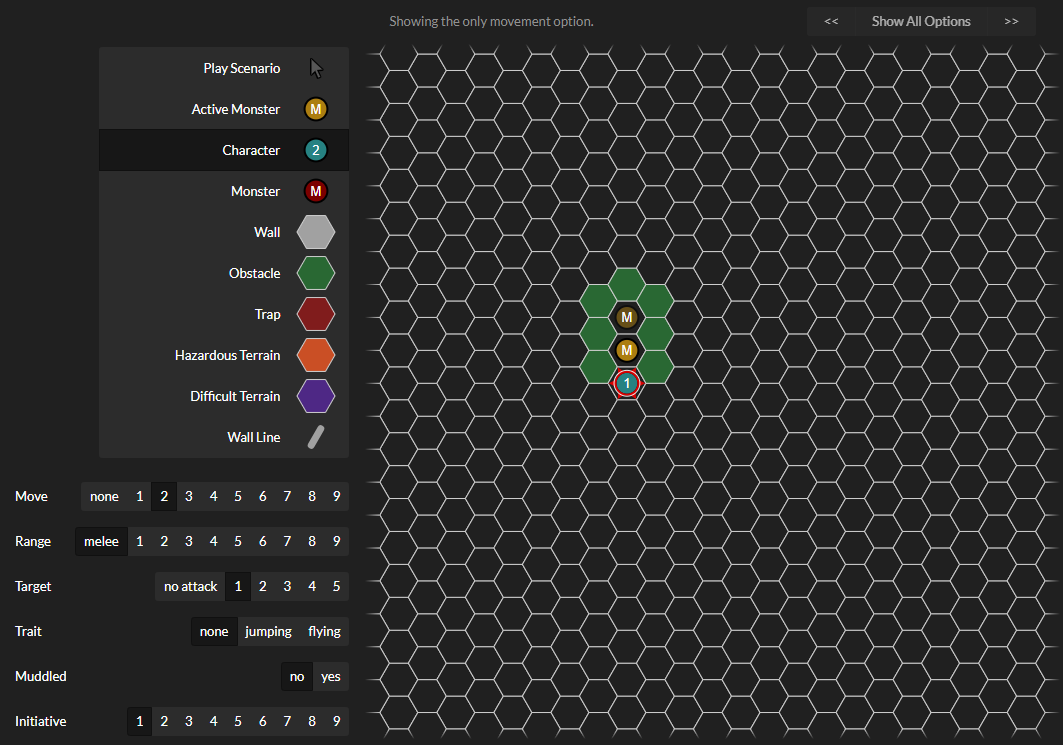Click the upper monster token on the map
1063x745 pixels.
coord(627,317)
